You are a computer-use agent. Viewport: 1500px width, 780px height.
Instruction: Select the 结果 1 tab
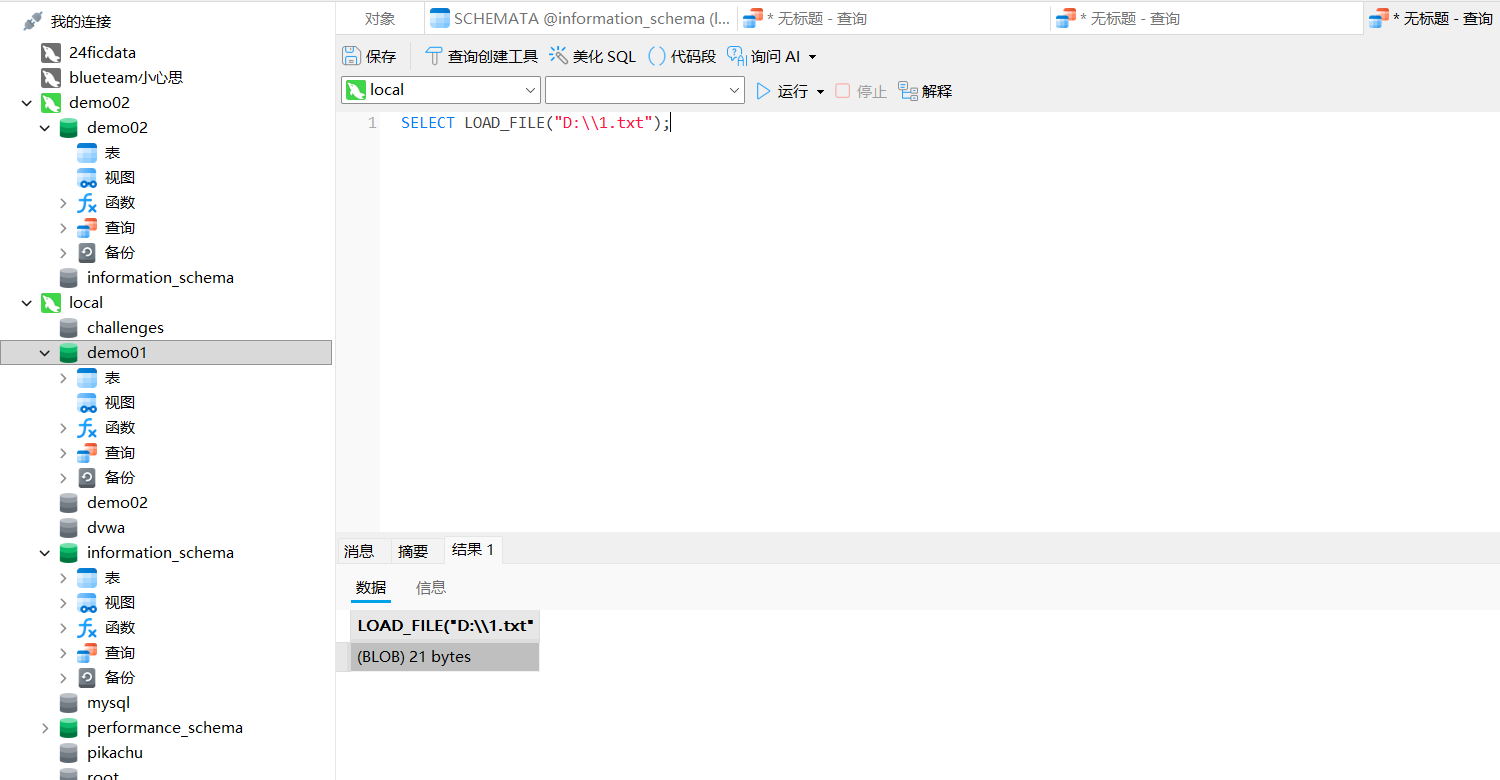pyautogui.click(x=473, y=550)
